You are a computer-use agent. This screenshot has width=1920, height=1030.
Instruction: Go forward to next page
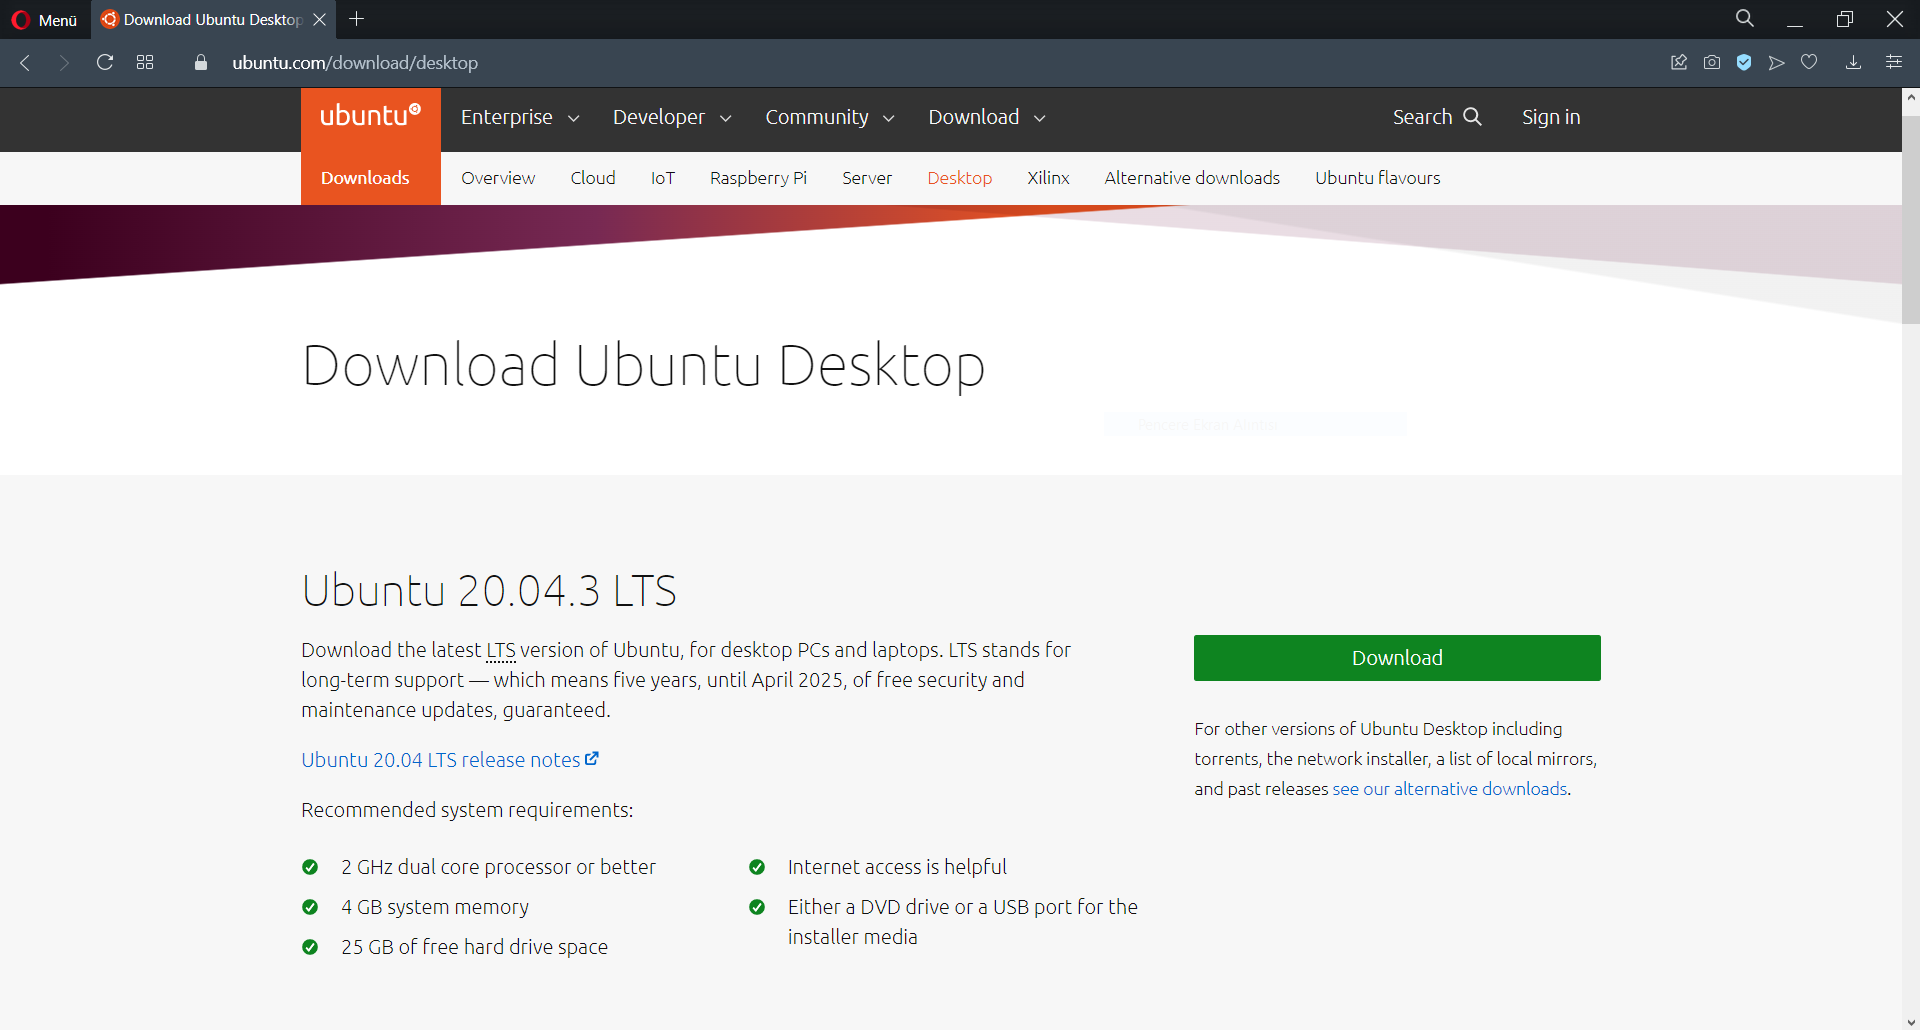(x=64, y=63)
